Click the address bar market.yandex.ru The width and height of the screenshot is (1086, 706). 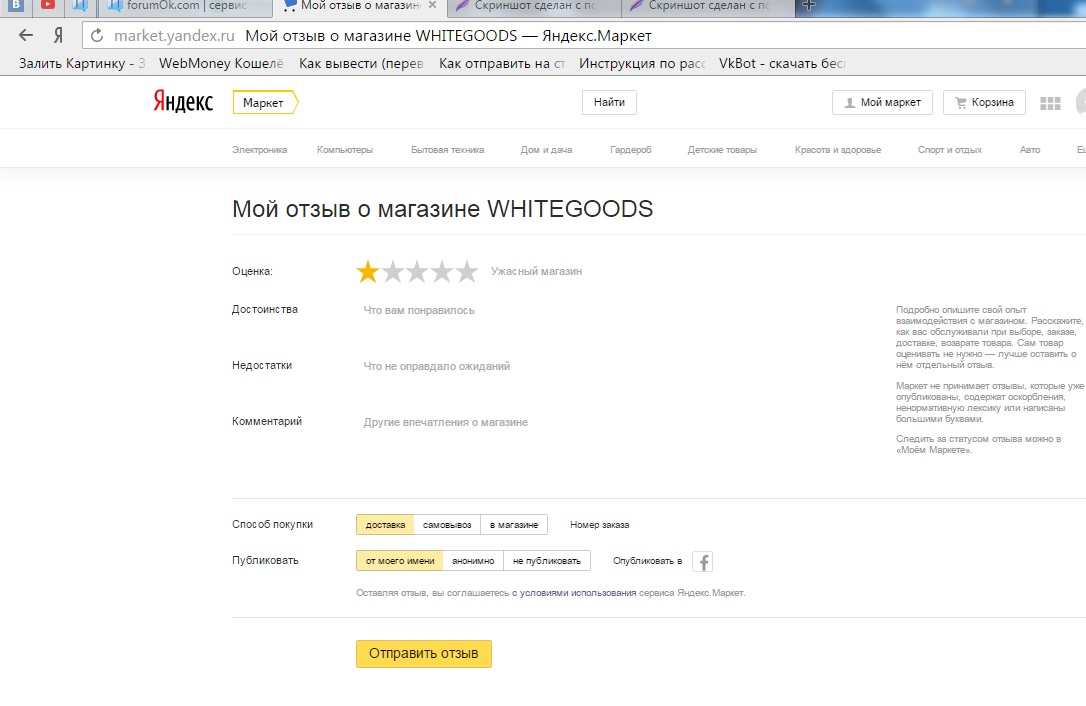tap(174, 35)
